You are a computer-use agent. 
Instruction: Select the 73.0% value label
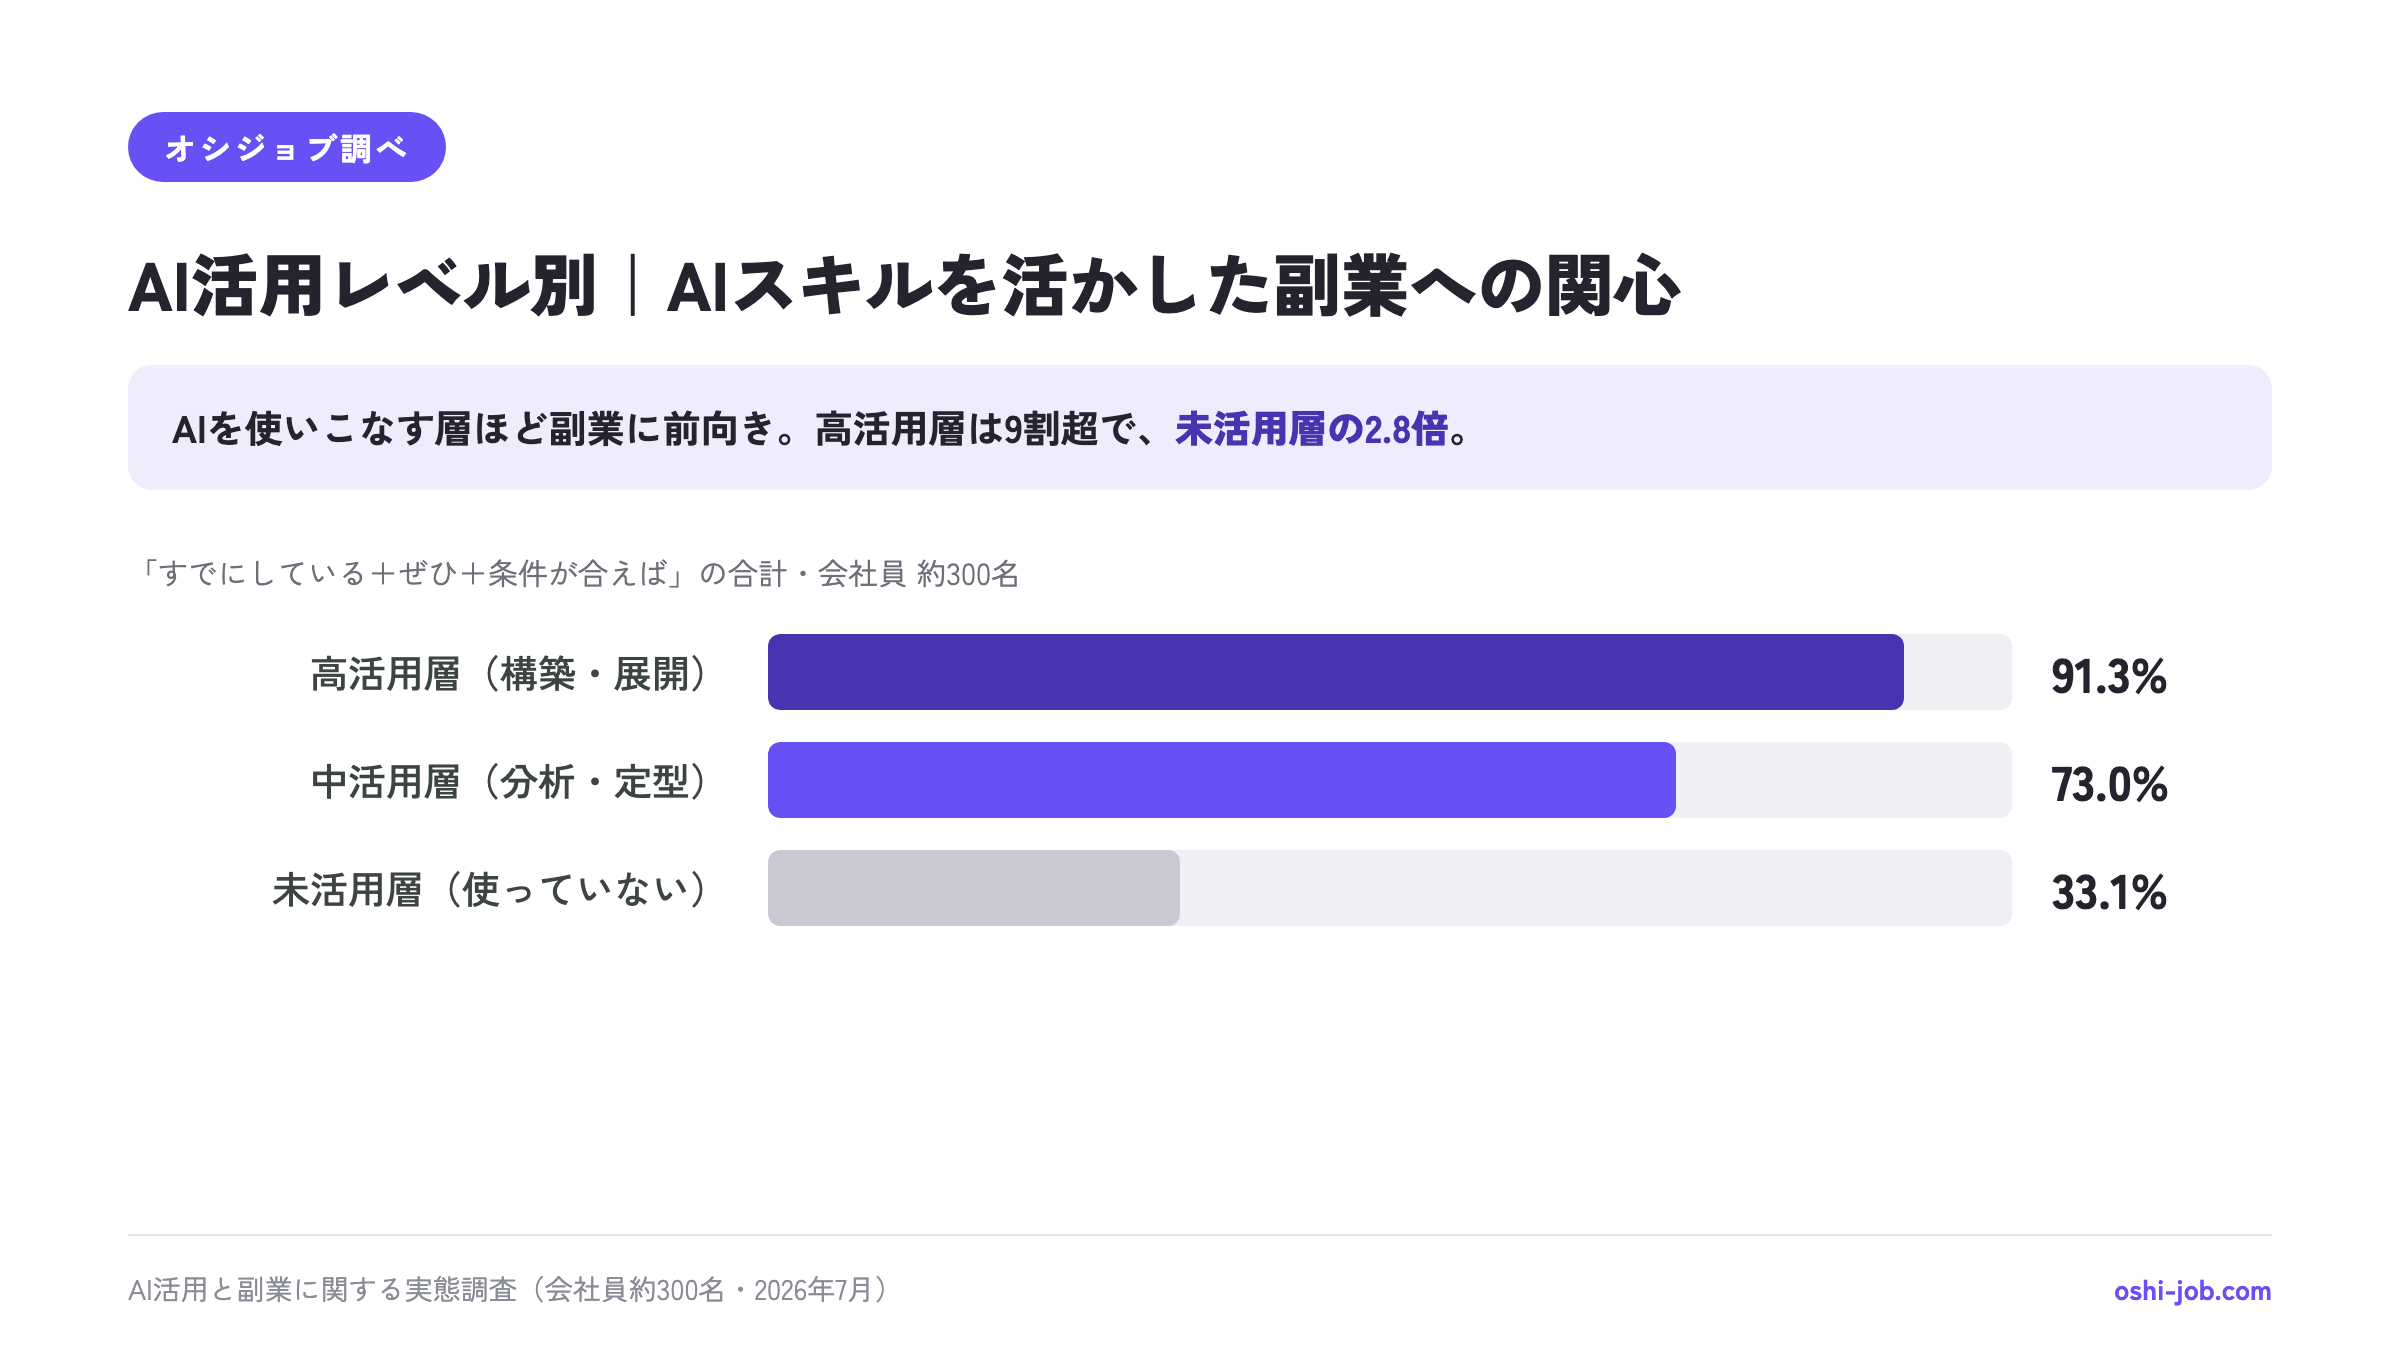2108,785
